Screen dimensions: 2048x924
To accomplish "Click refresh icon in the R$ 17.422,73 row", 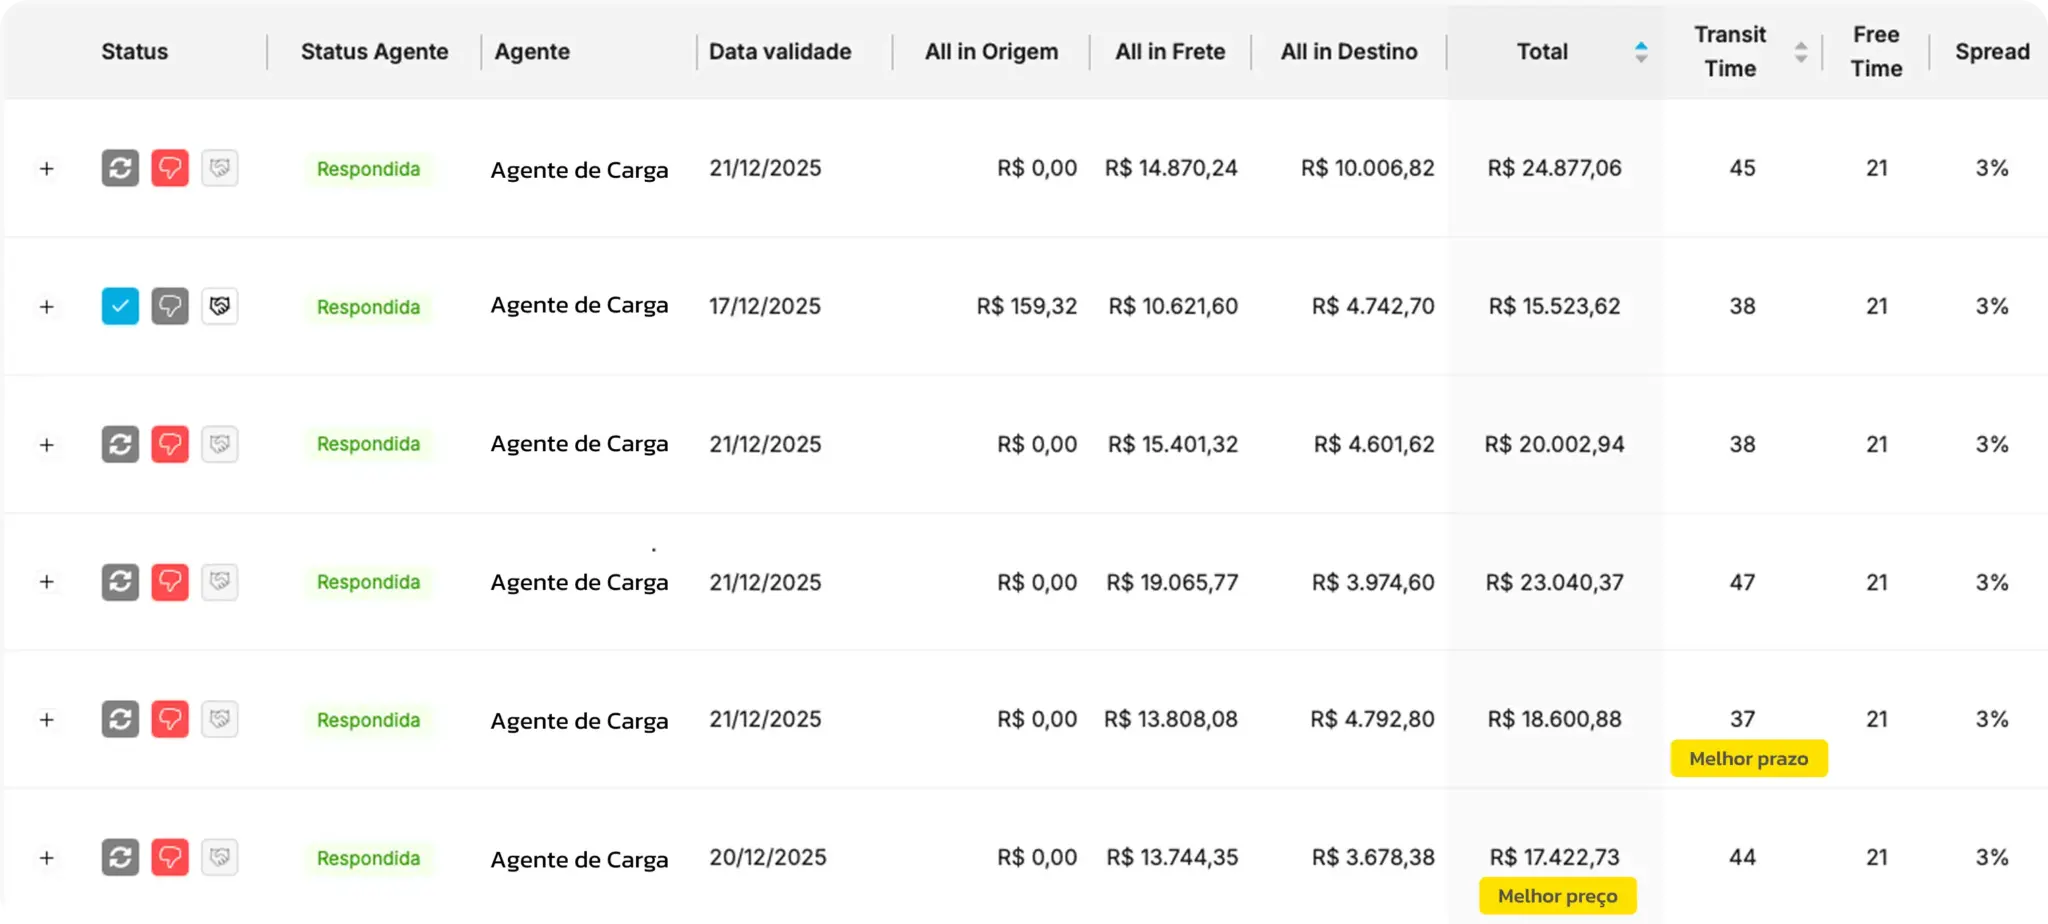I will 120,857.
